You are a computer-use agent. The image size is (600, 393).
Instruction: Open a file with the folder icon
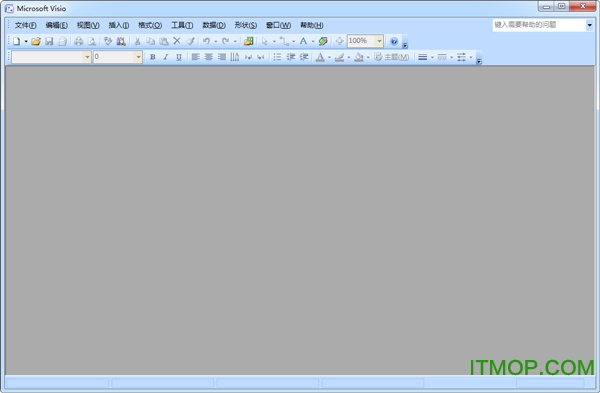tap(36, 41)
